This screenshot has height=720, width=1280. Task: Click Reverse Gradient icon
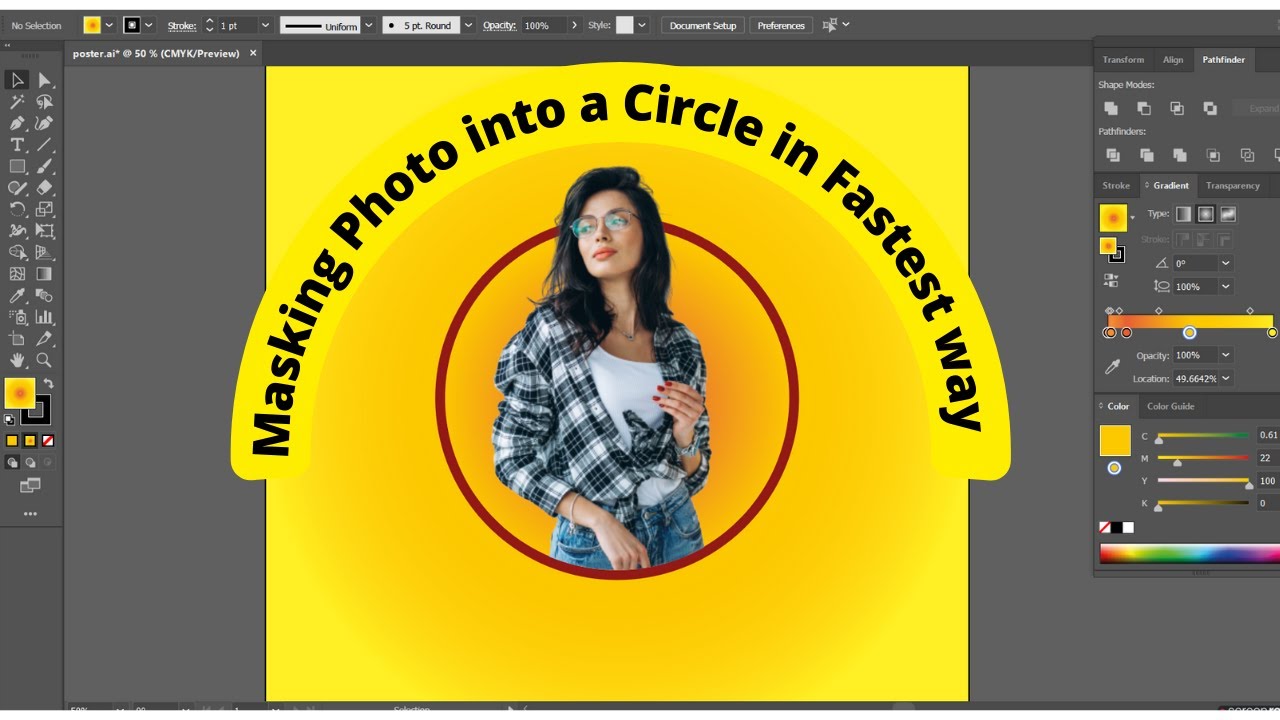click(1111, 280)
